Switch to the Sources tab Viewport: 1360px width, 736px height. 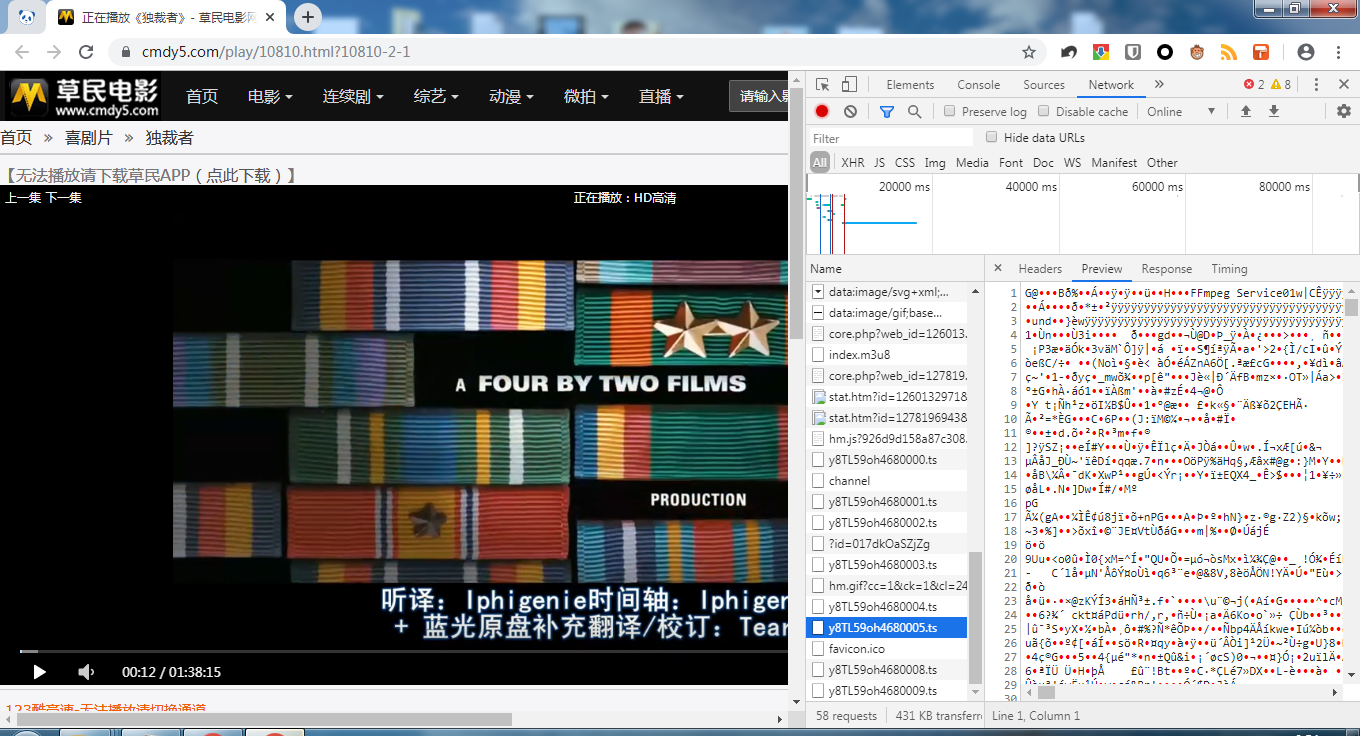point(1044,85)
